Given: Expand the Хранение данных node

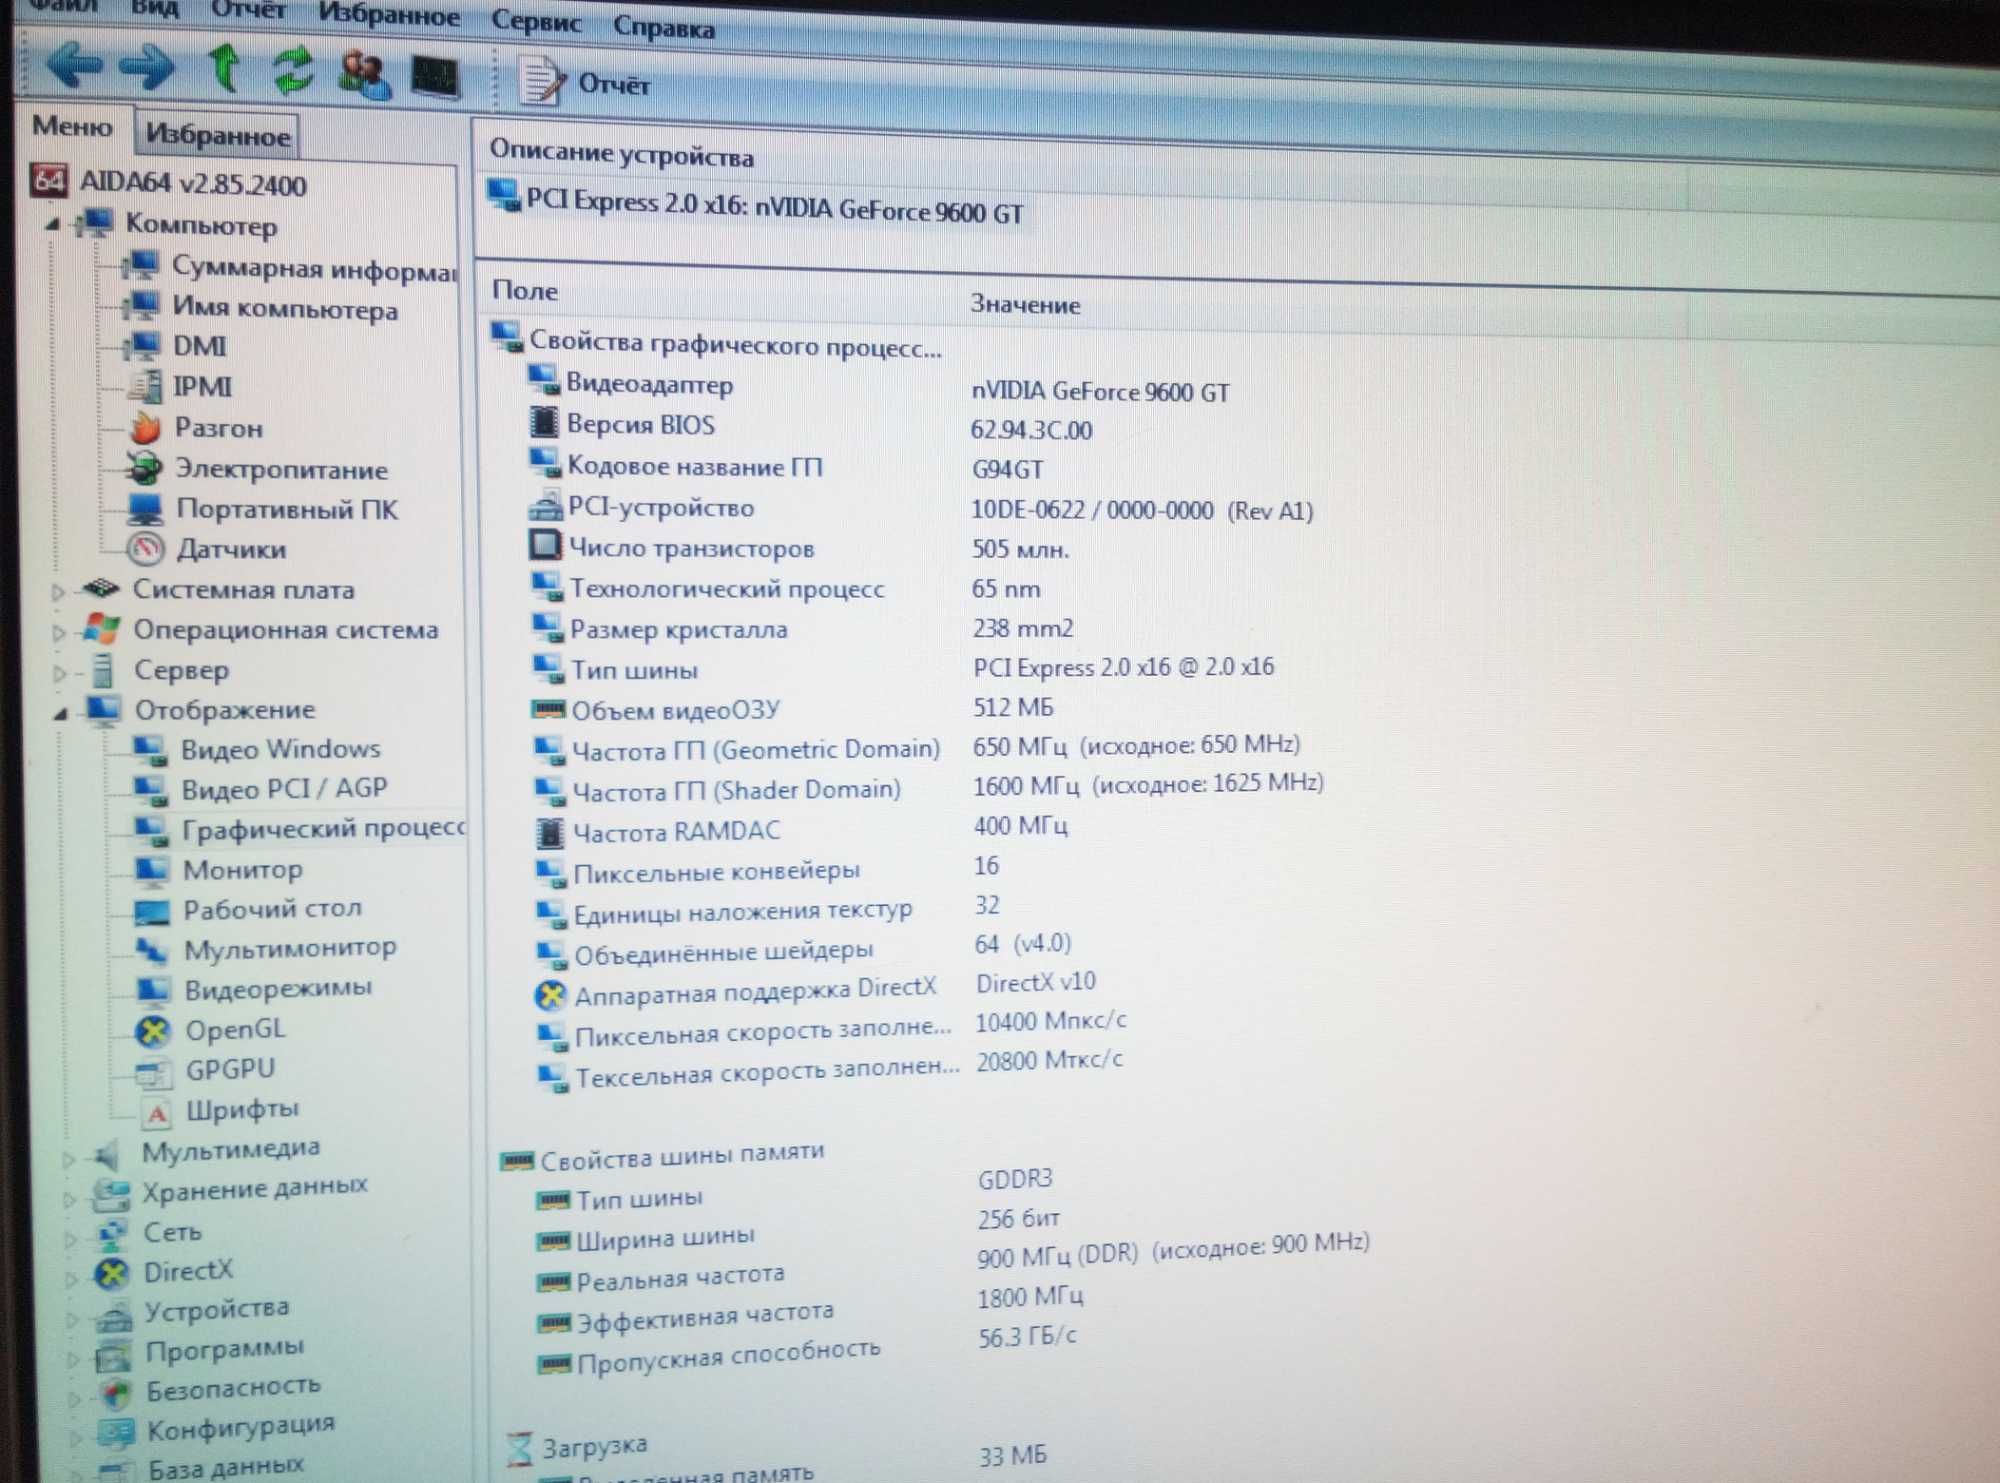Looking at the screenshot, I should [69, 1198].
